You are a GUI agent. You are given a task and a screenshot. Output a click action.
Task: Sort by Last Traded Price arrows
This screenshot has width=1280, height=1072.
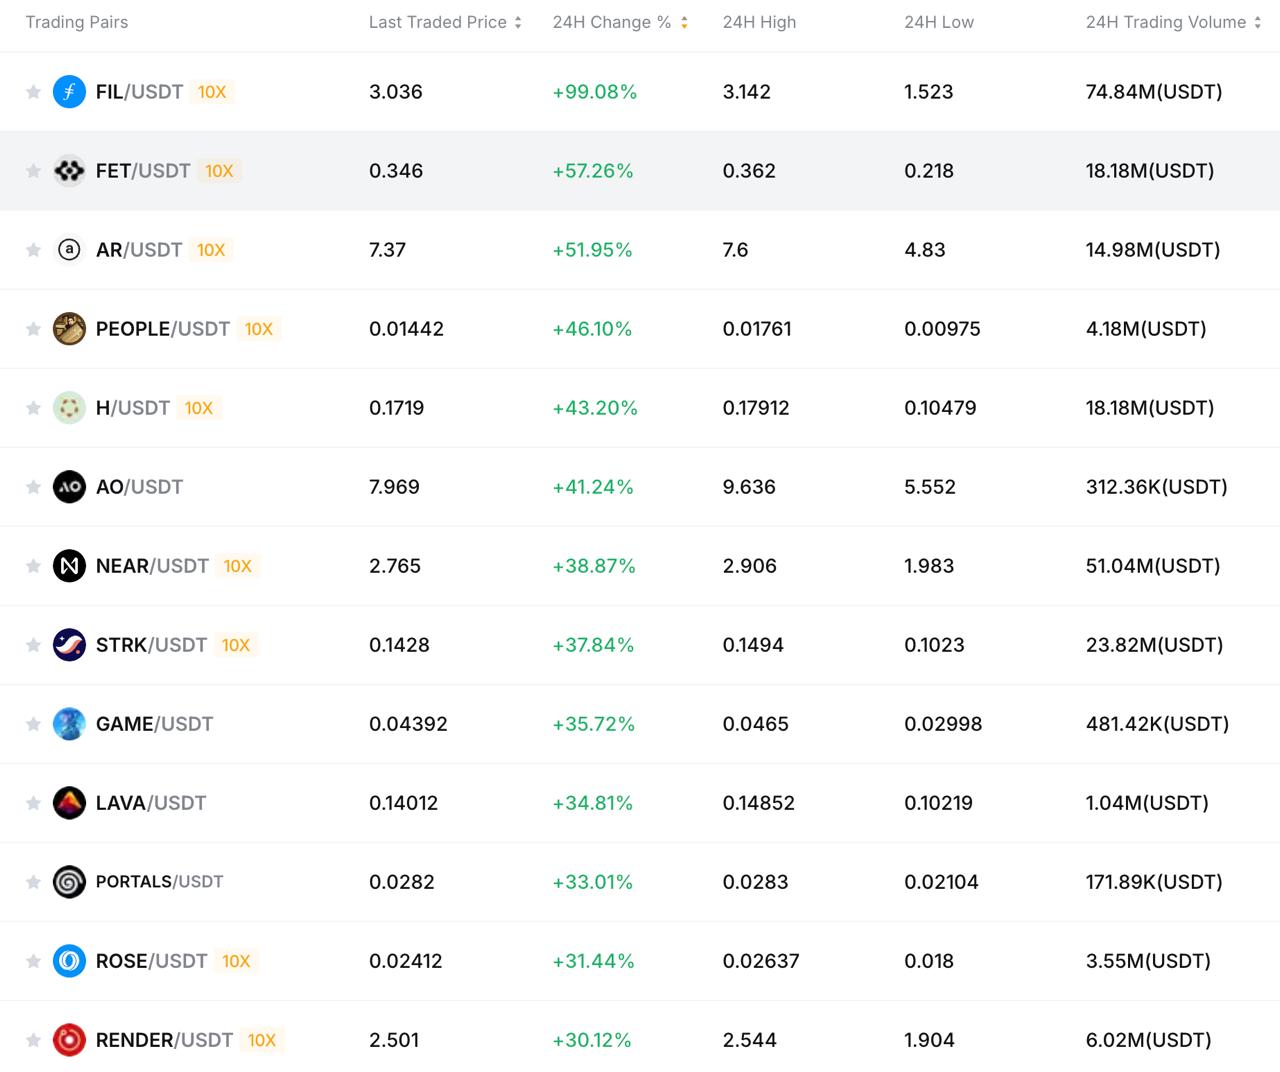coord(518,23)
